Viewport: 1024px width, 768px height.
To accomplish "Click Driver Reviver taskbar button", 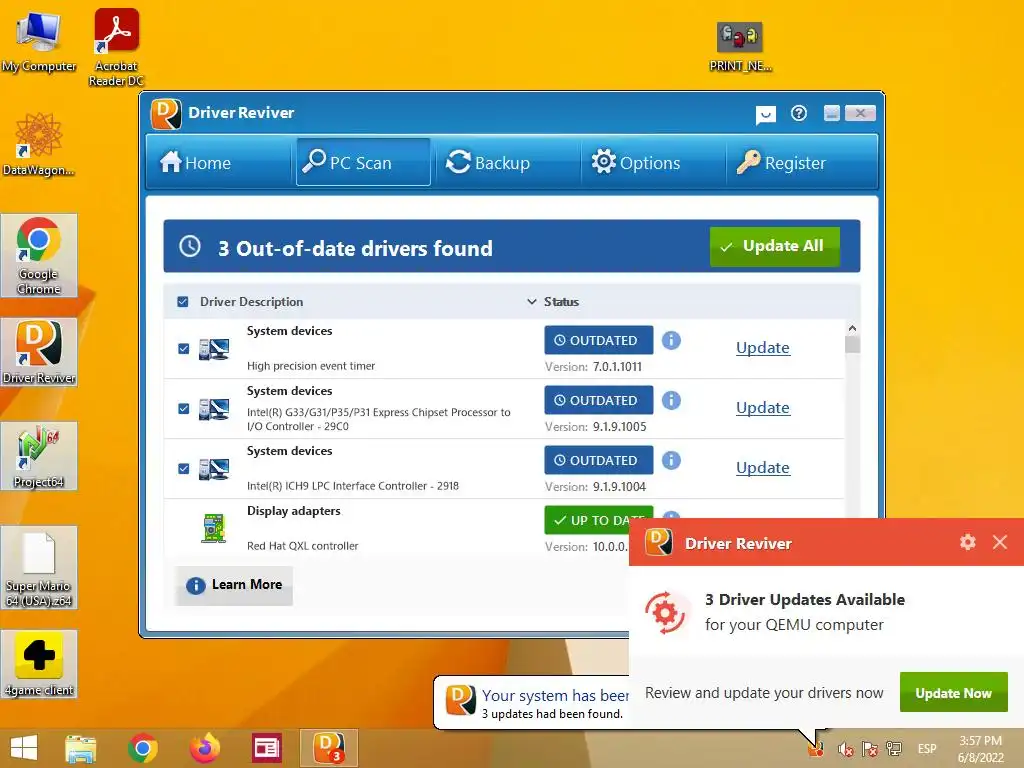I will click(328, 748).
